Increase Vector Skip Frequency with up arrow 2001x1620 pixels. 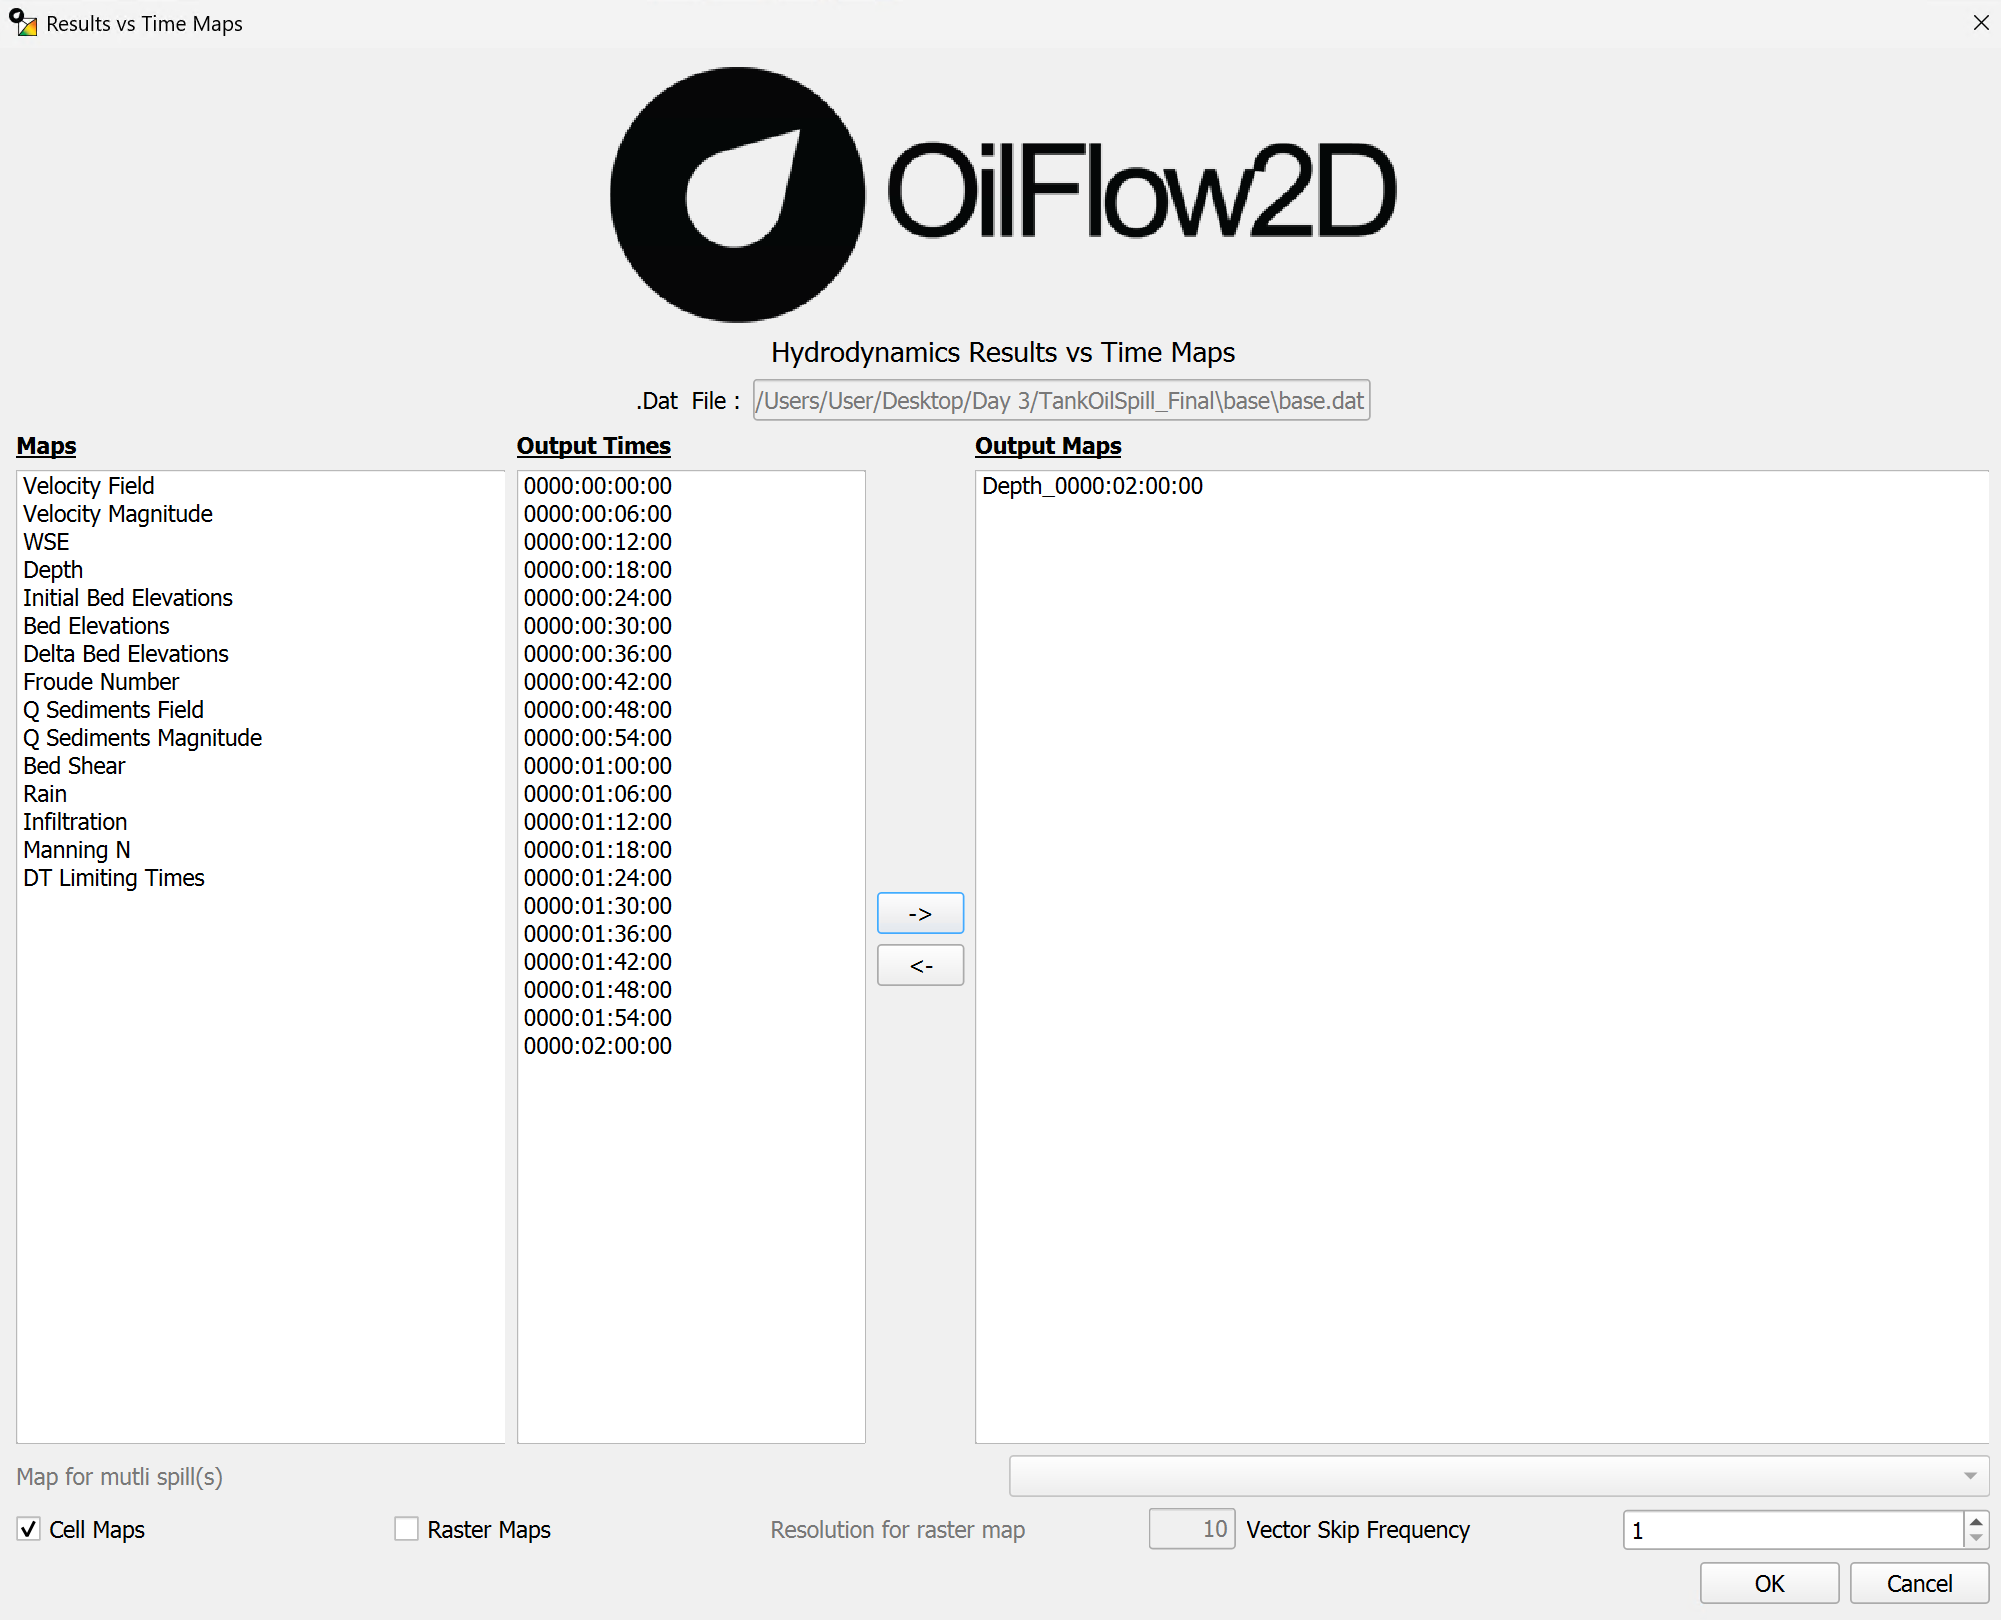tap(1976, 1521)
